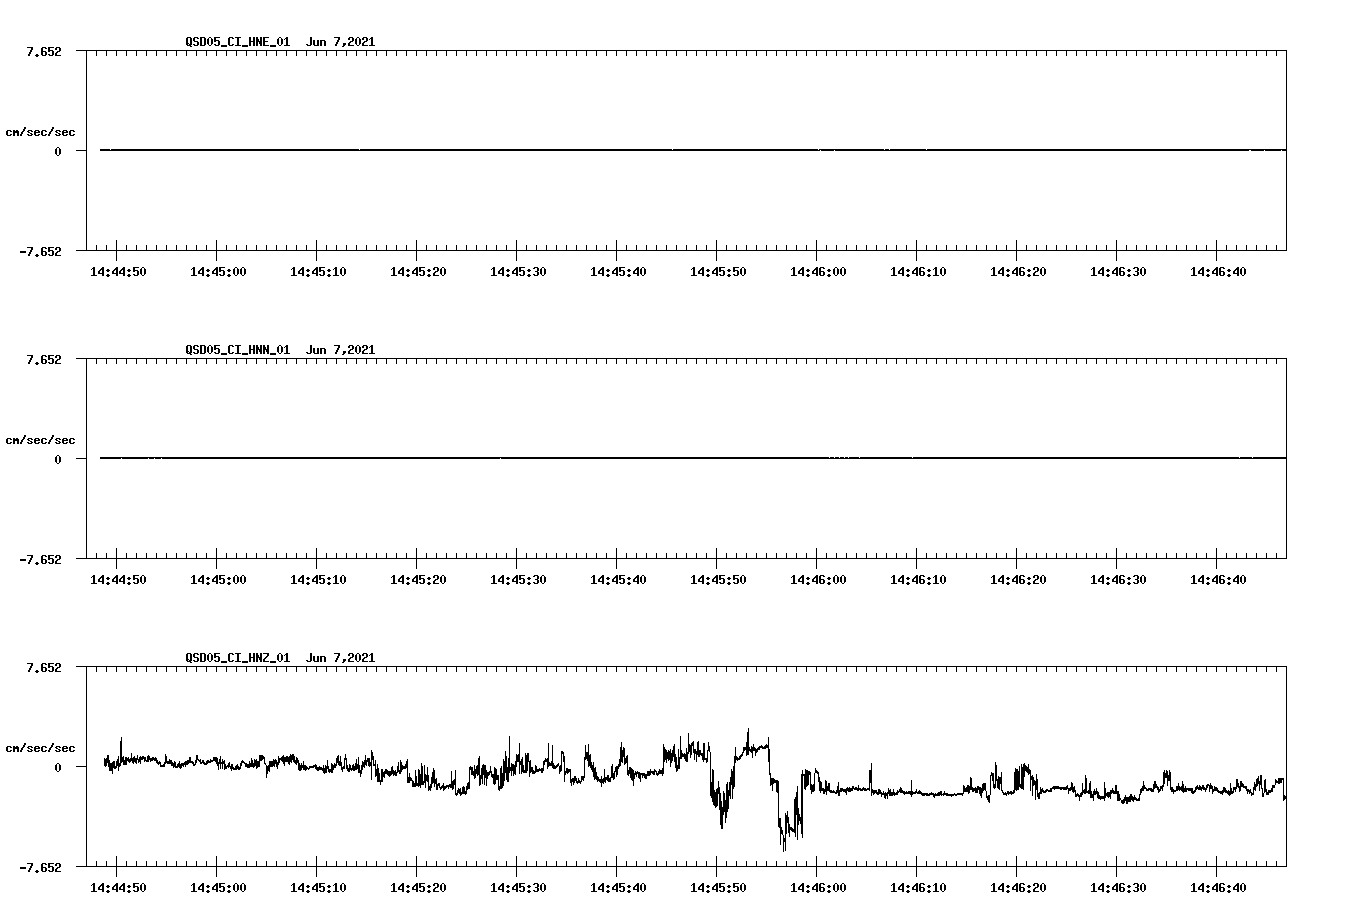The width and height of the screenshot is (1358, 924).
Task: Click the flat trace line in HNE plot
Action: click(693, 150)
